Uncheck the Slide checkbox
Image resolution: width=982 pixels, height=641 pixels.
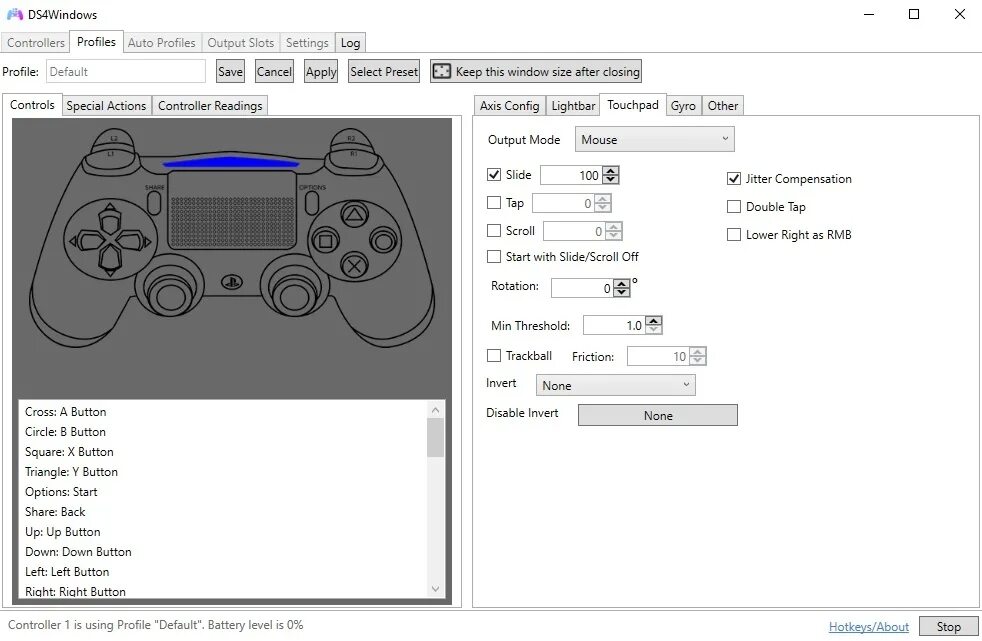tap(494, 175)
